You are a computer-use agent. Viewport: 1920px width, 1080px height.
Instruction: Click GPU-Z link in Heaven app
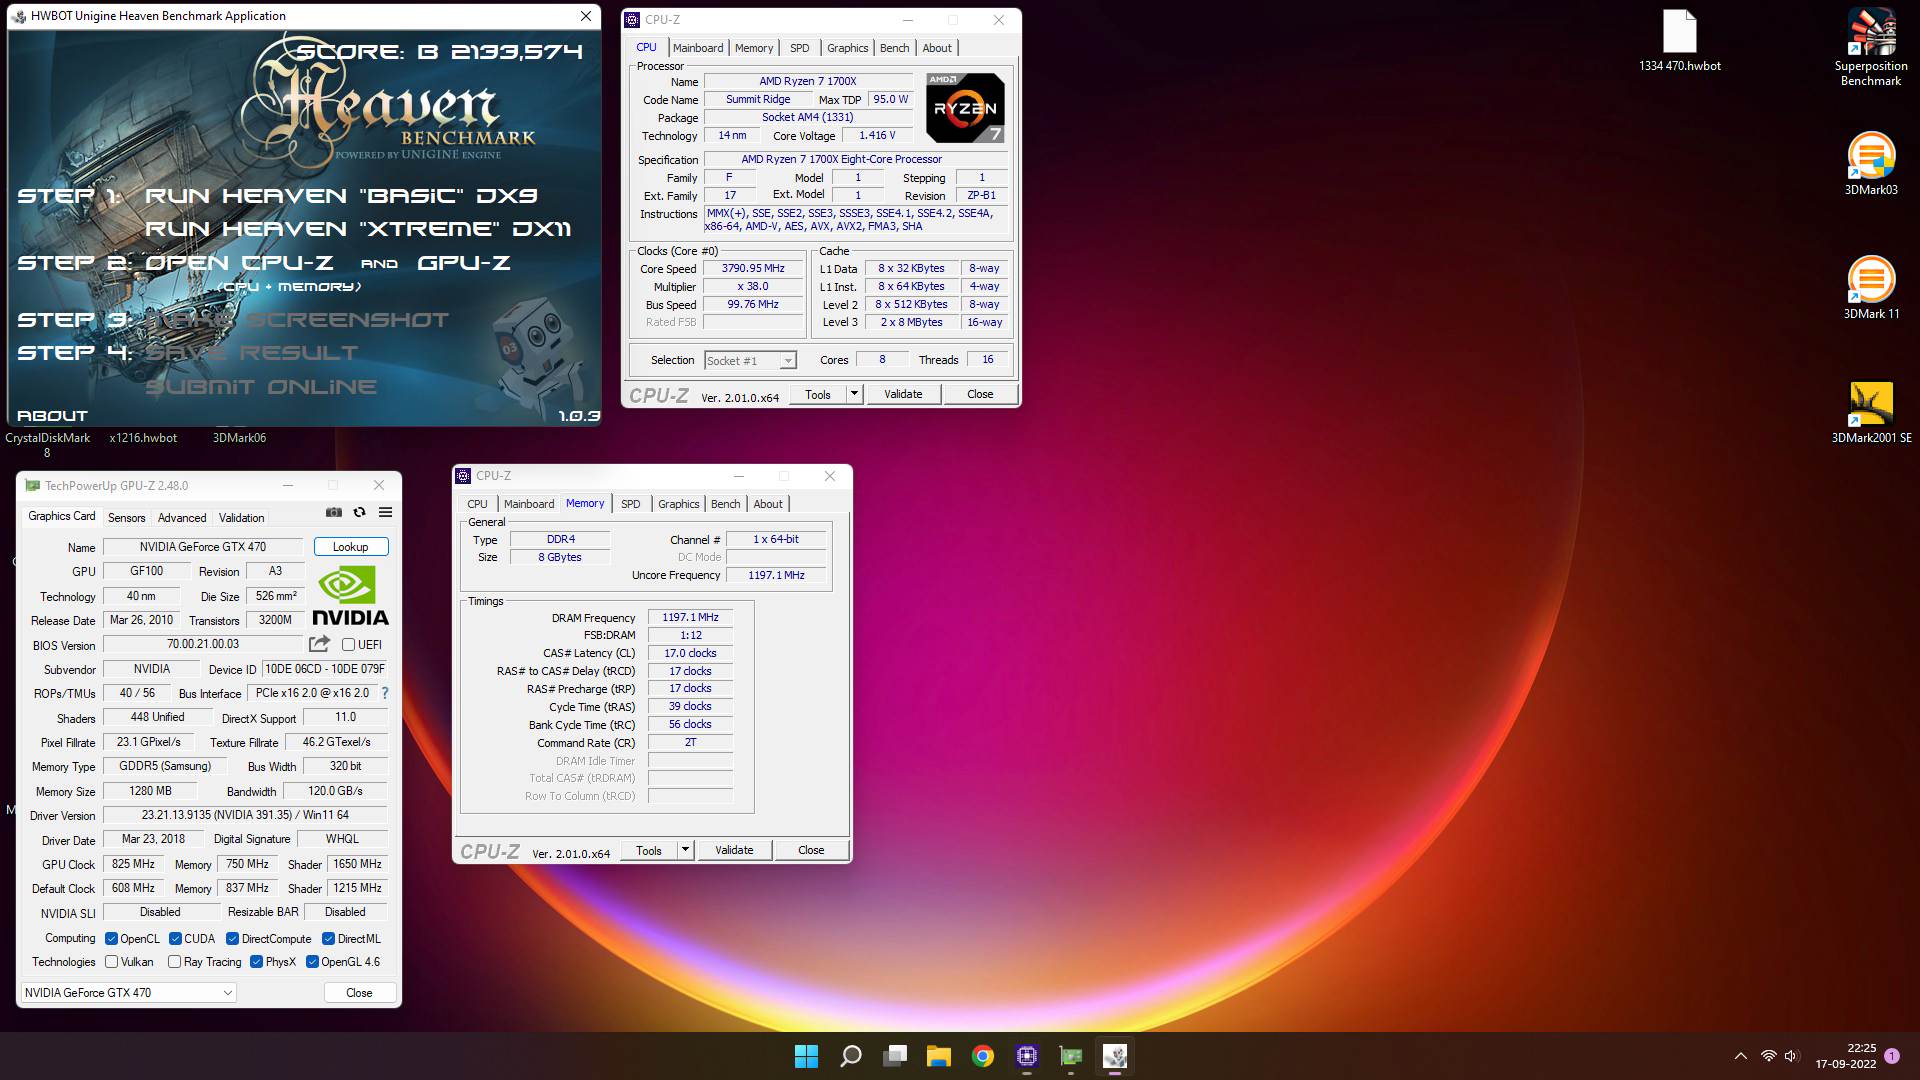point(464,263)
